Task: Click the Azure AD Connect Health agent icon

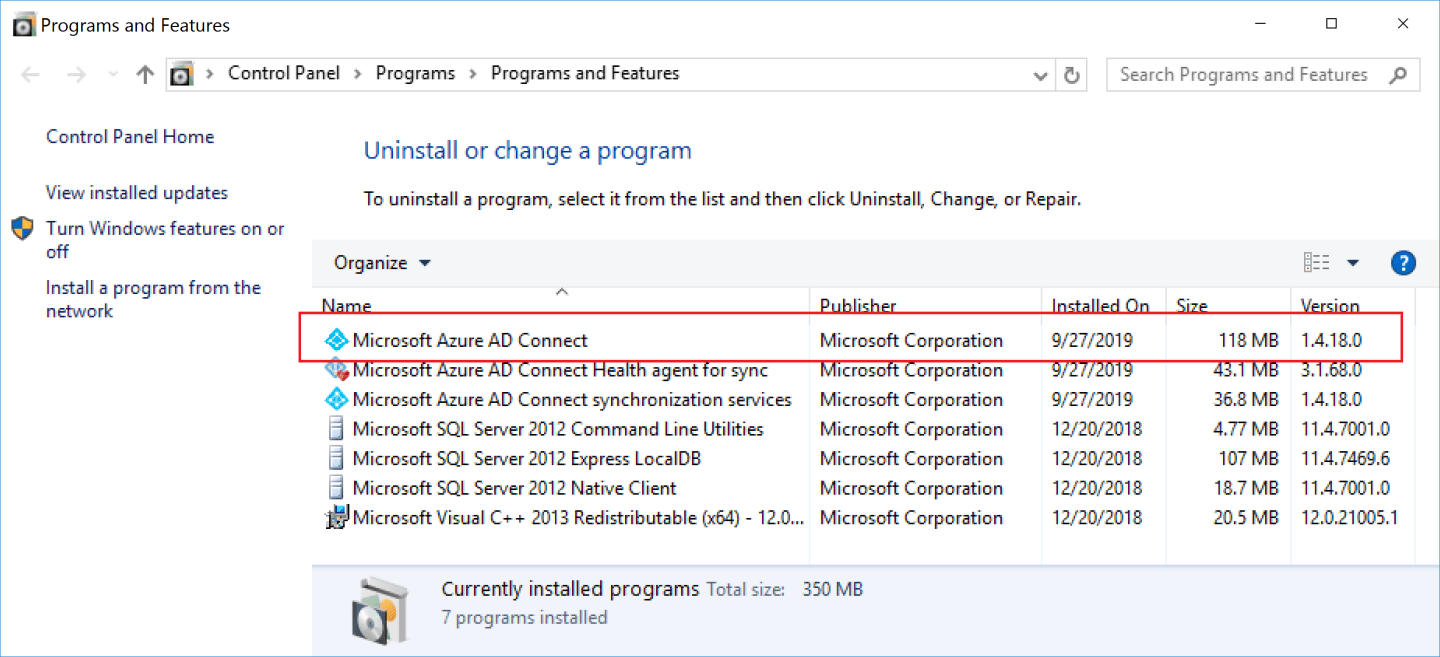Action: click(336, 370)
